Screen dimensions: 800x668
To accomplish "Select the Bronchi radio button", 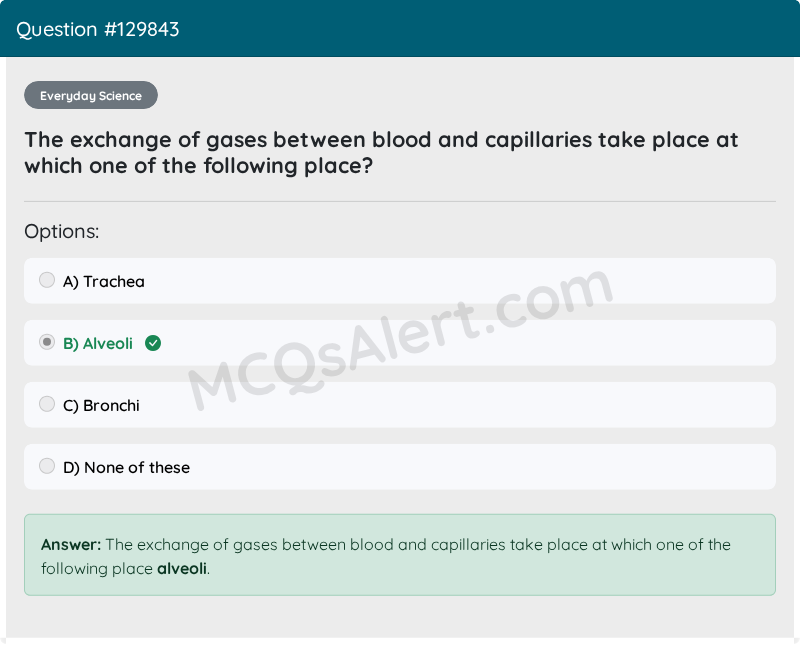I will point(47,404).
